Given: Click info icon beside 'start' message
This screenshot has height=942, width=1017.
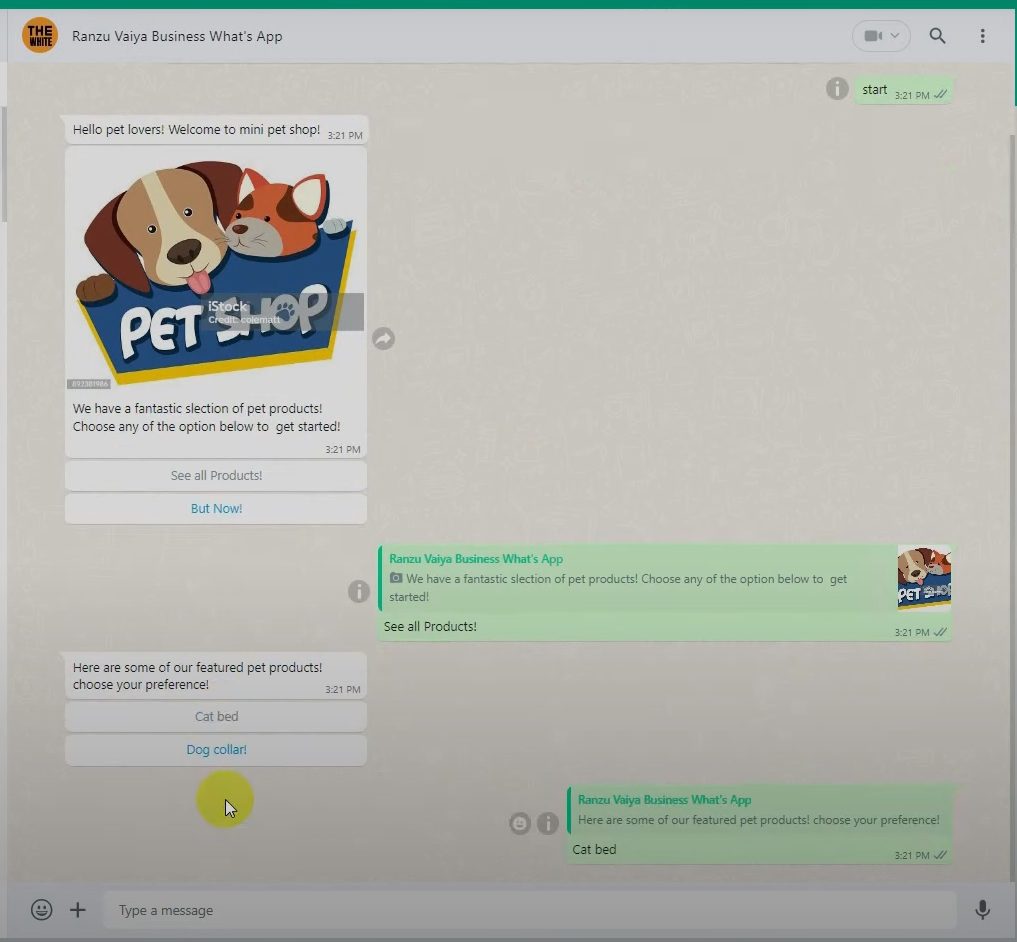Looking at the screenshot, I should 837,89.
